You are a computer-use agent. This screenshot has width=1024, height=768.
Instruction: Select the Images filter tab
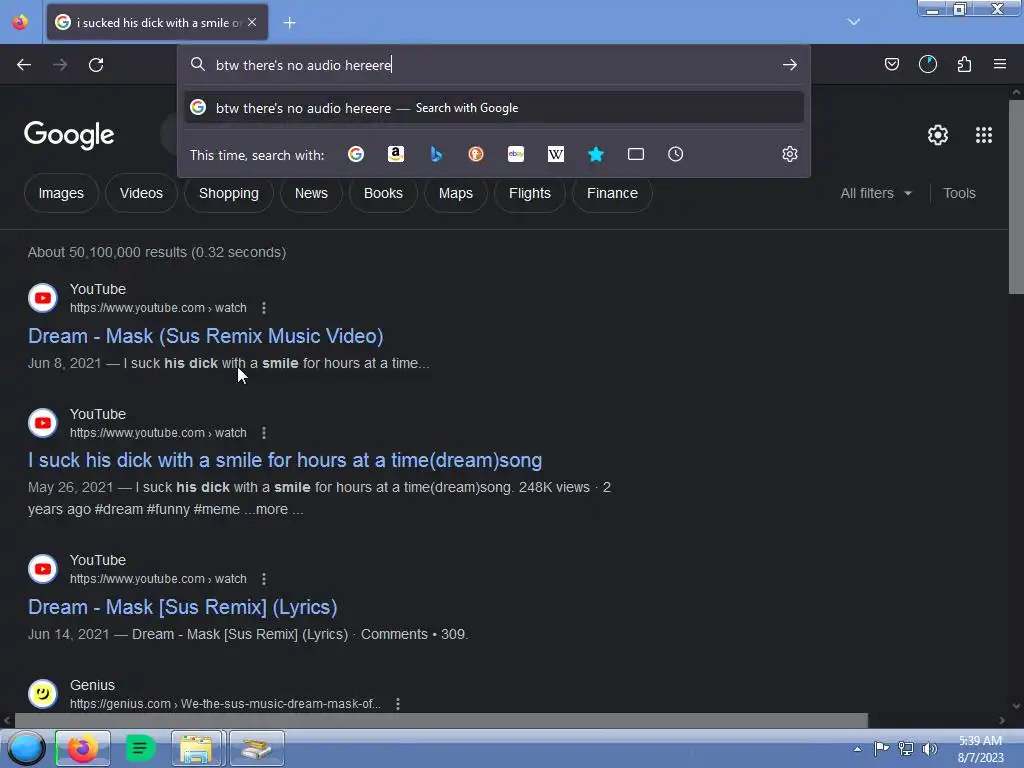pos(61,193)
